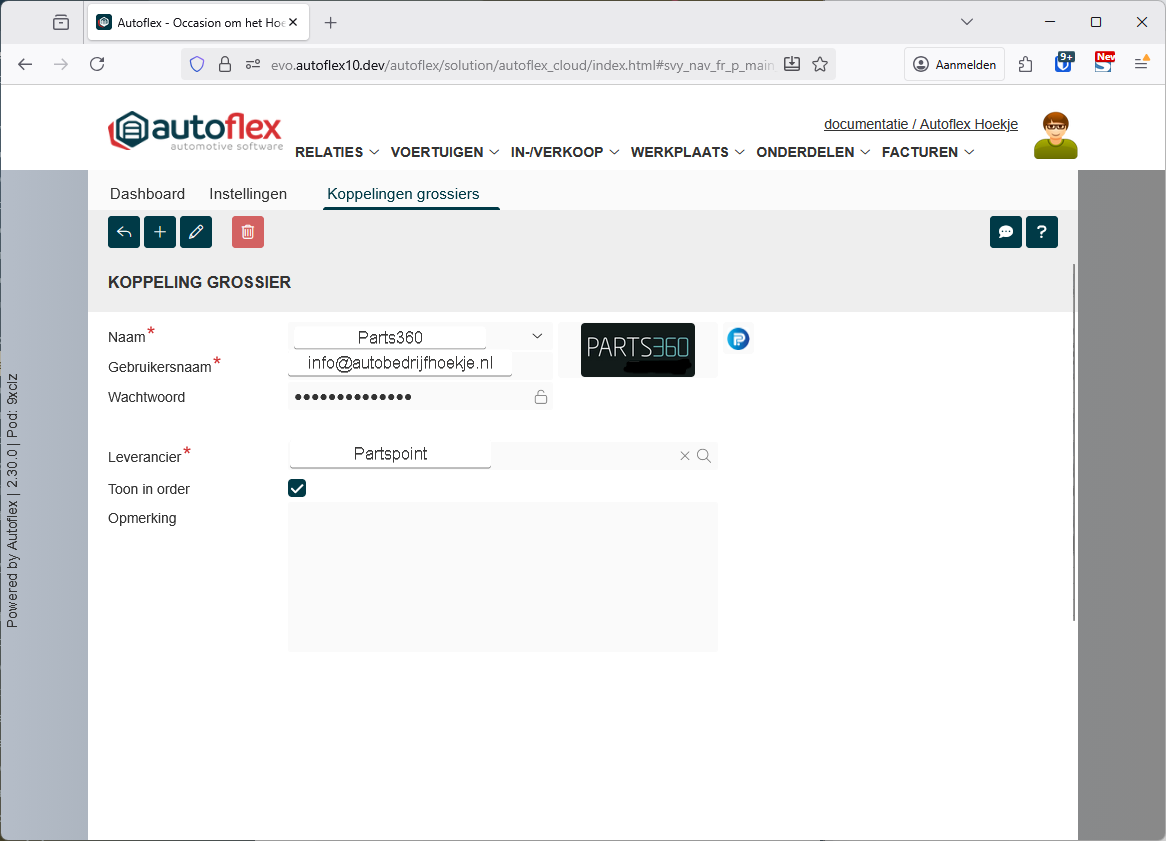This screenshot has width=1166, height=841.
Task: Open help with question mark button
Action: coord(1042,232)
